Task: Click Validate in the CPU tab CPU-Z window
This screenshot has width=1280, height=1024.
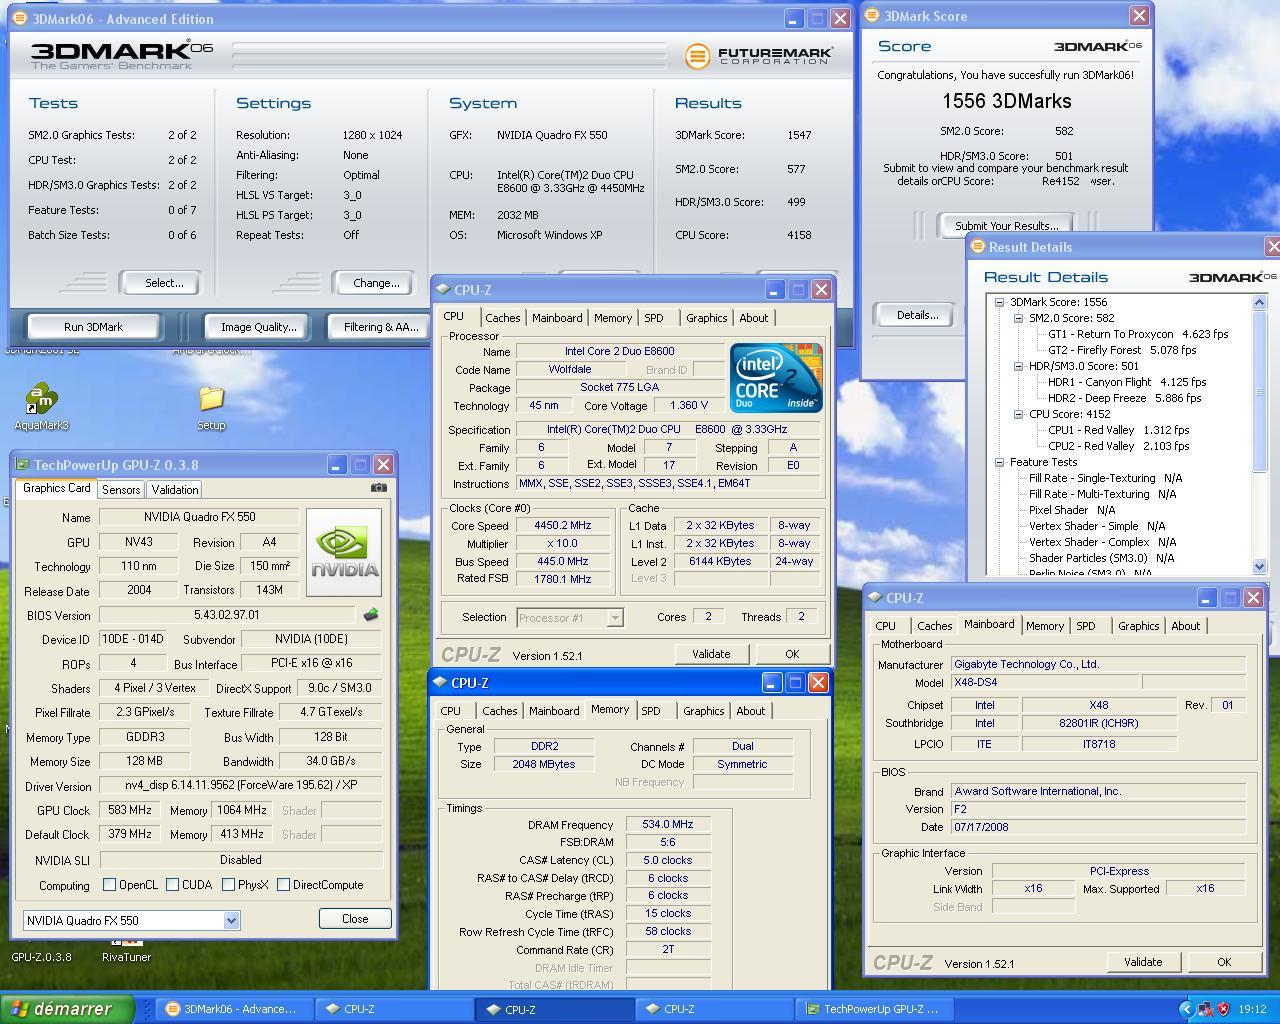Action: 711,654
